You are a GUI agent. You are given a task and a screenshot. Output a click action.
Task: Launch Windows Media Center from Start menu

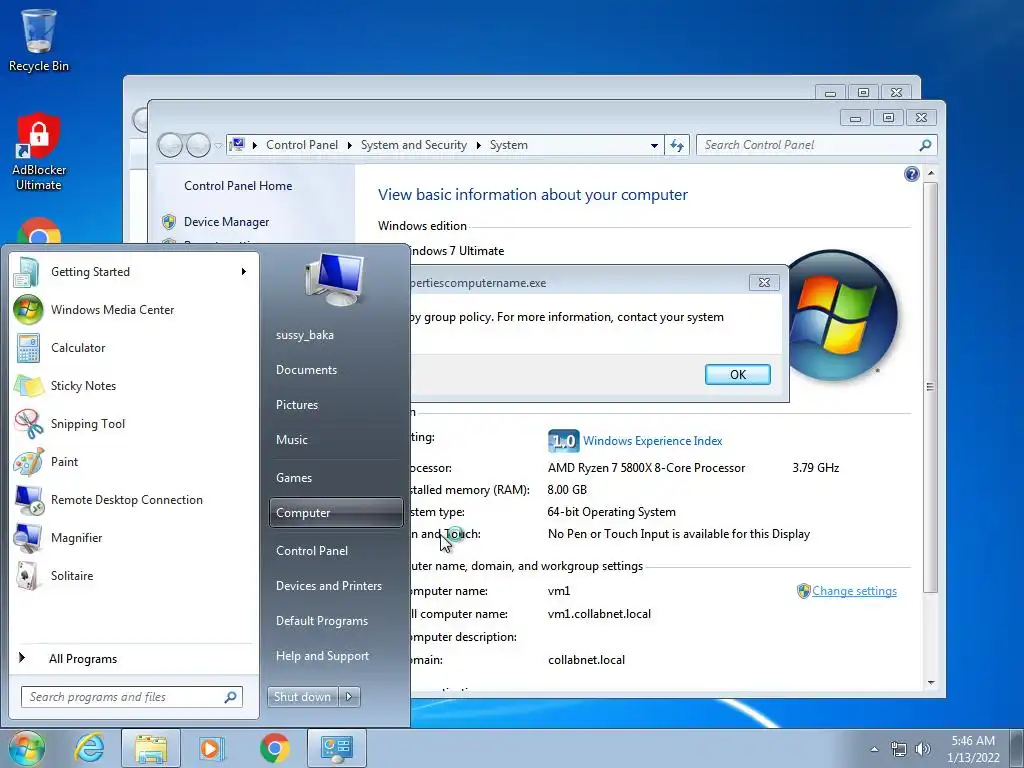pos(112,310)
